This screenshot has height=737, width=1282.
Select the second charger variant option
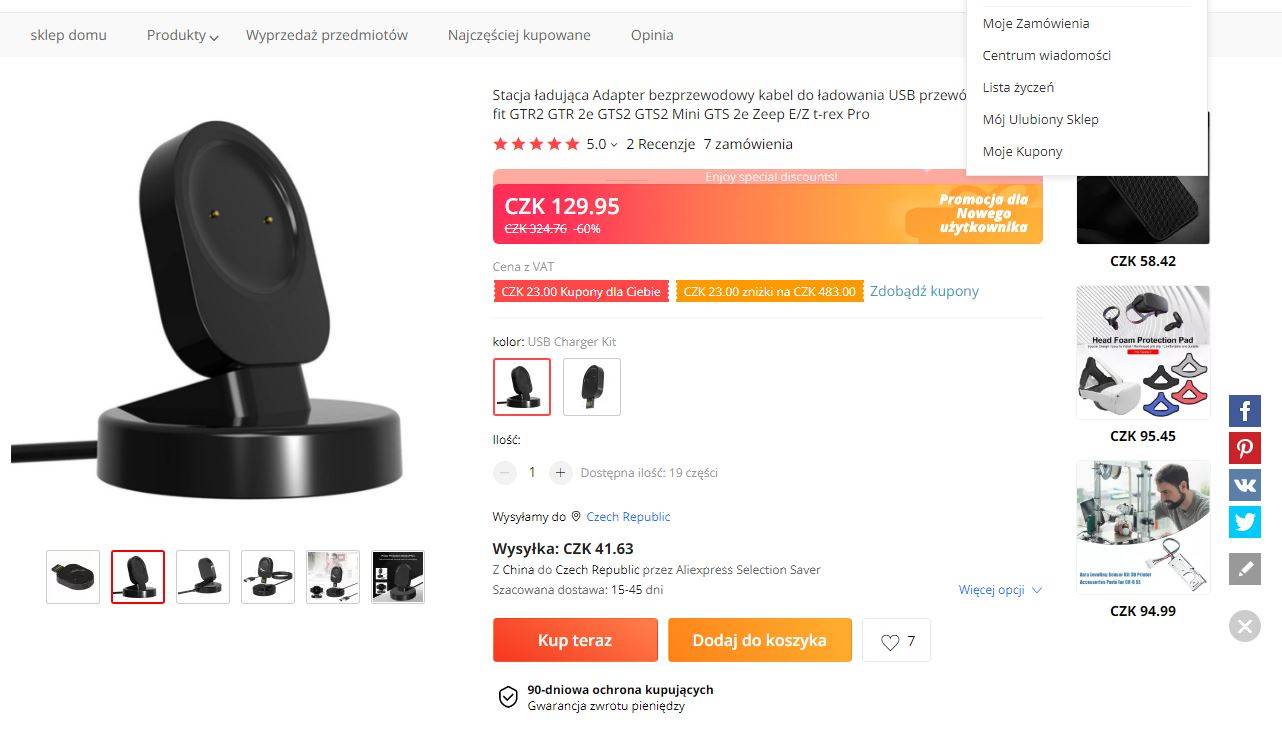(592, 387)
